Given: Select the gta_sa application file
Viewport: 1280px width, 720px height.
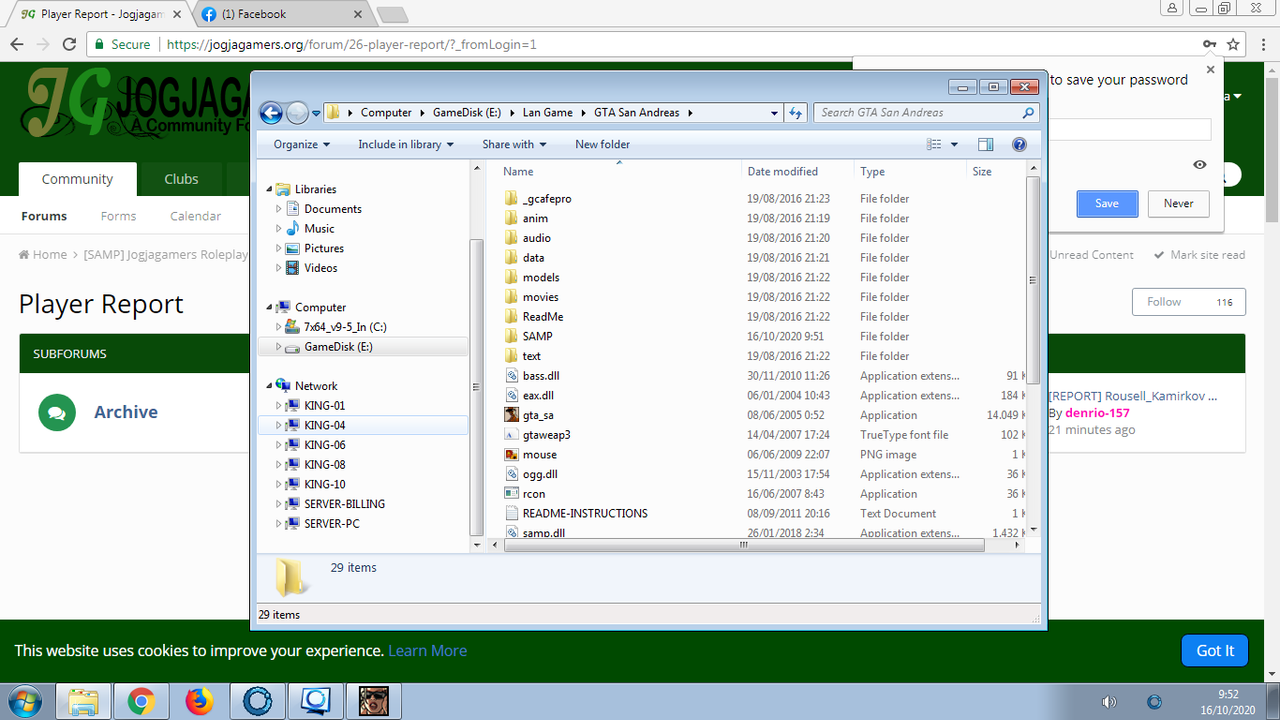Looking at the screenshot, I should (x=538, y=415).
